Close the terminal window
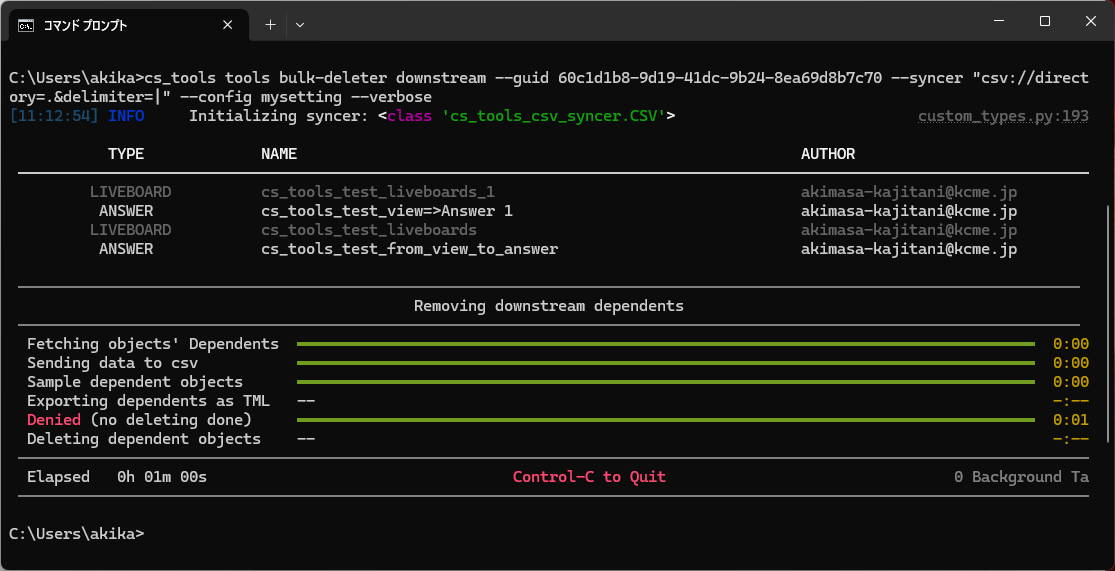Screen dimensions: 1115x571 pos(1091,21)
